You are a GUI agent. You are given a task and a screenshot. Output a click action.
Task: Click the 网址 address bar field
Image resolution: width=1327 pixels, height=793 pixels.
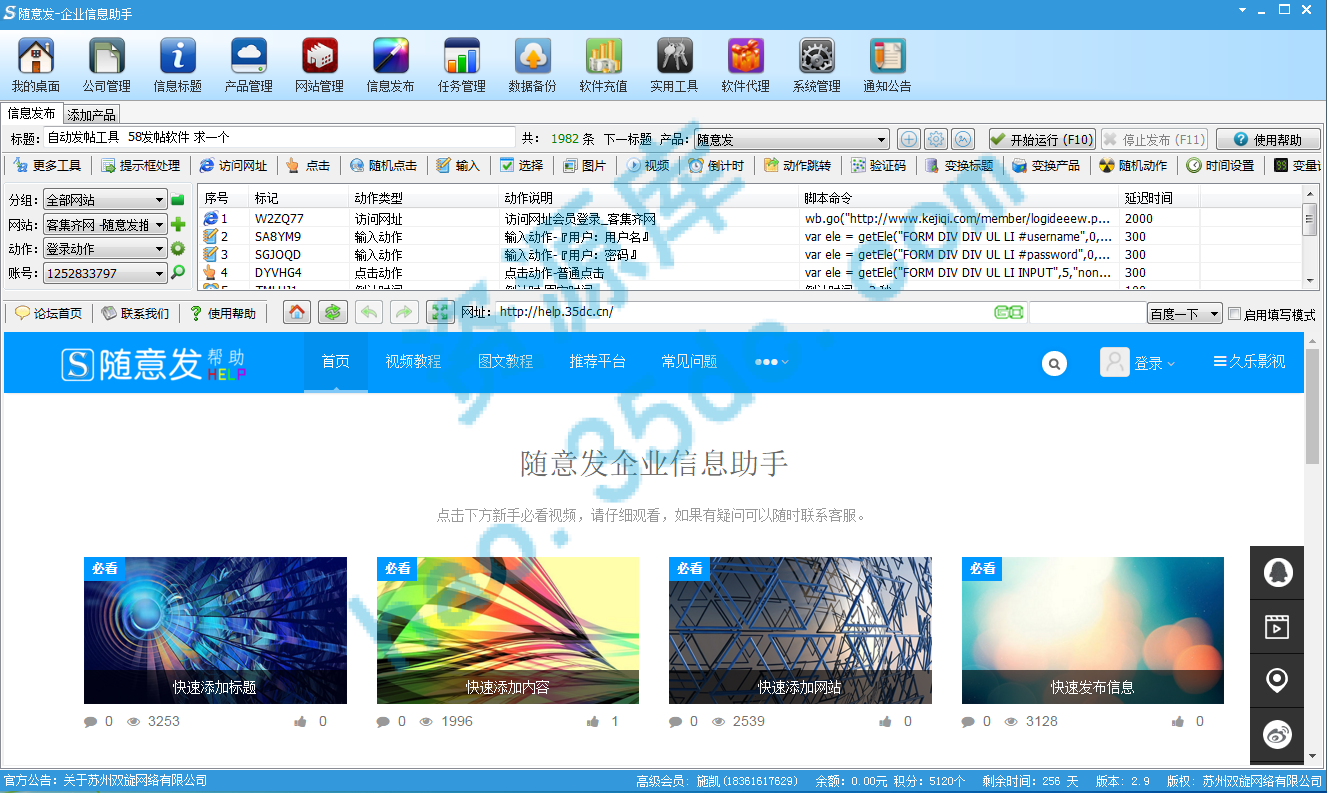point(745,312)
